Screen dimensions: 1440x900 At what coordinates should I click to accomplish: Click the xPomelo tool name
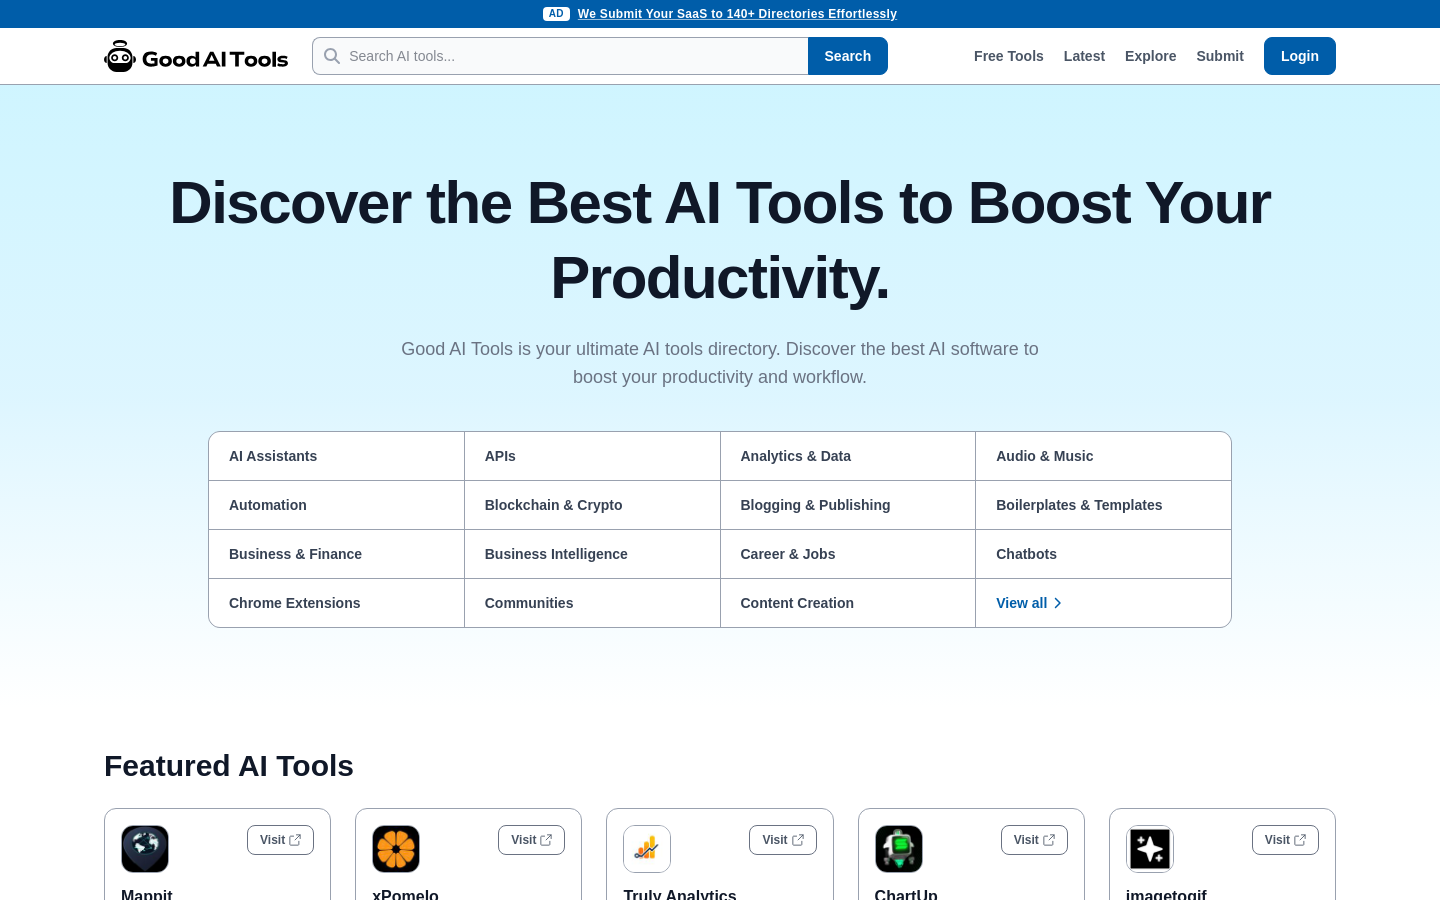[405, 894]
